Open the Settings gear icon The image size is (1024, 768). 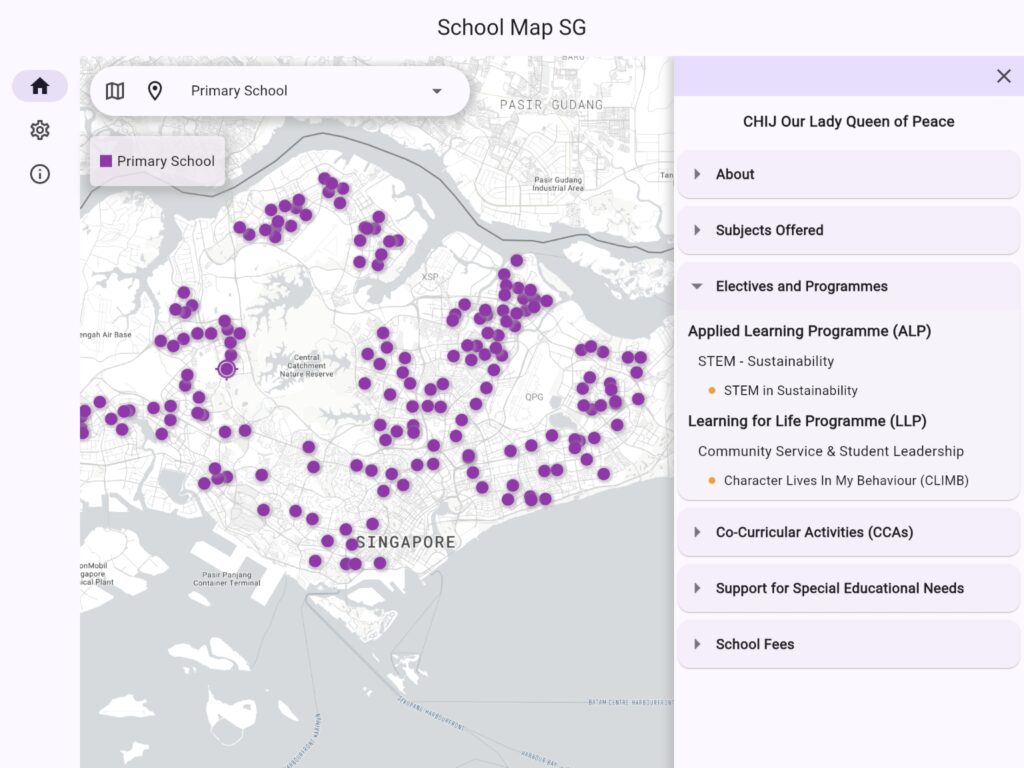40,130
